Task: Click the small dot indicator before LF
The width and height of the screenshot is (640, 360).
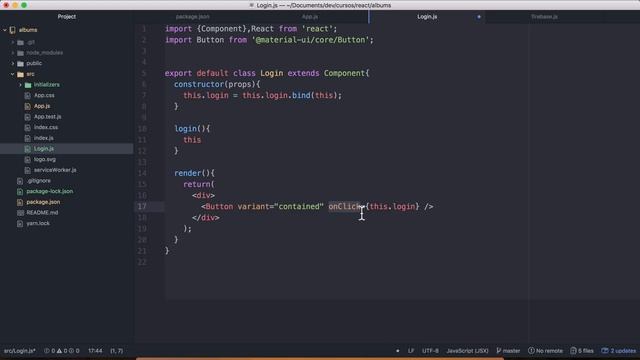Action: (398, 351)
